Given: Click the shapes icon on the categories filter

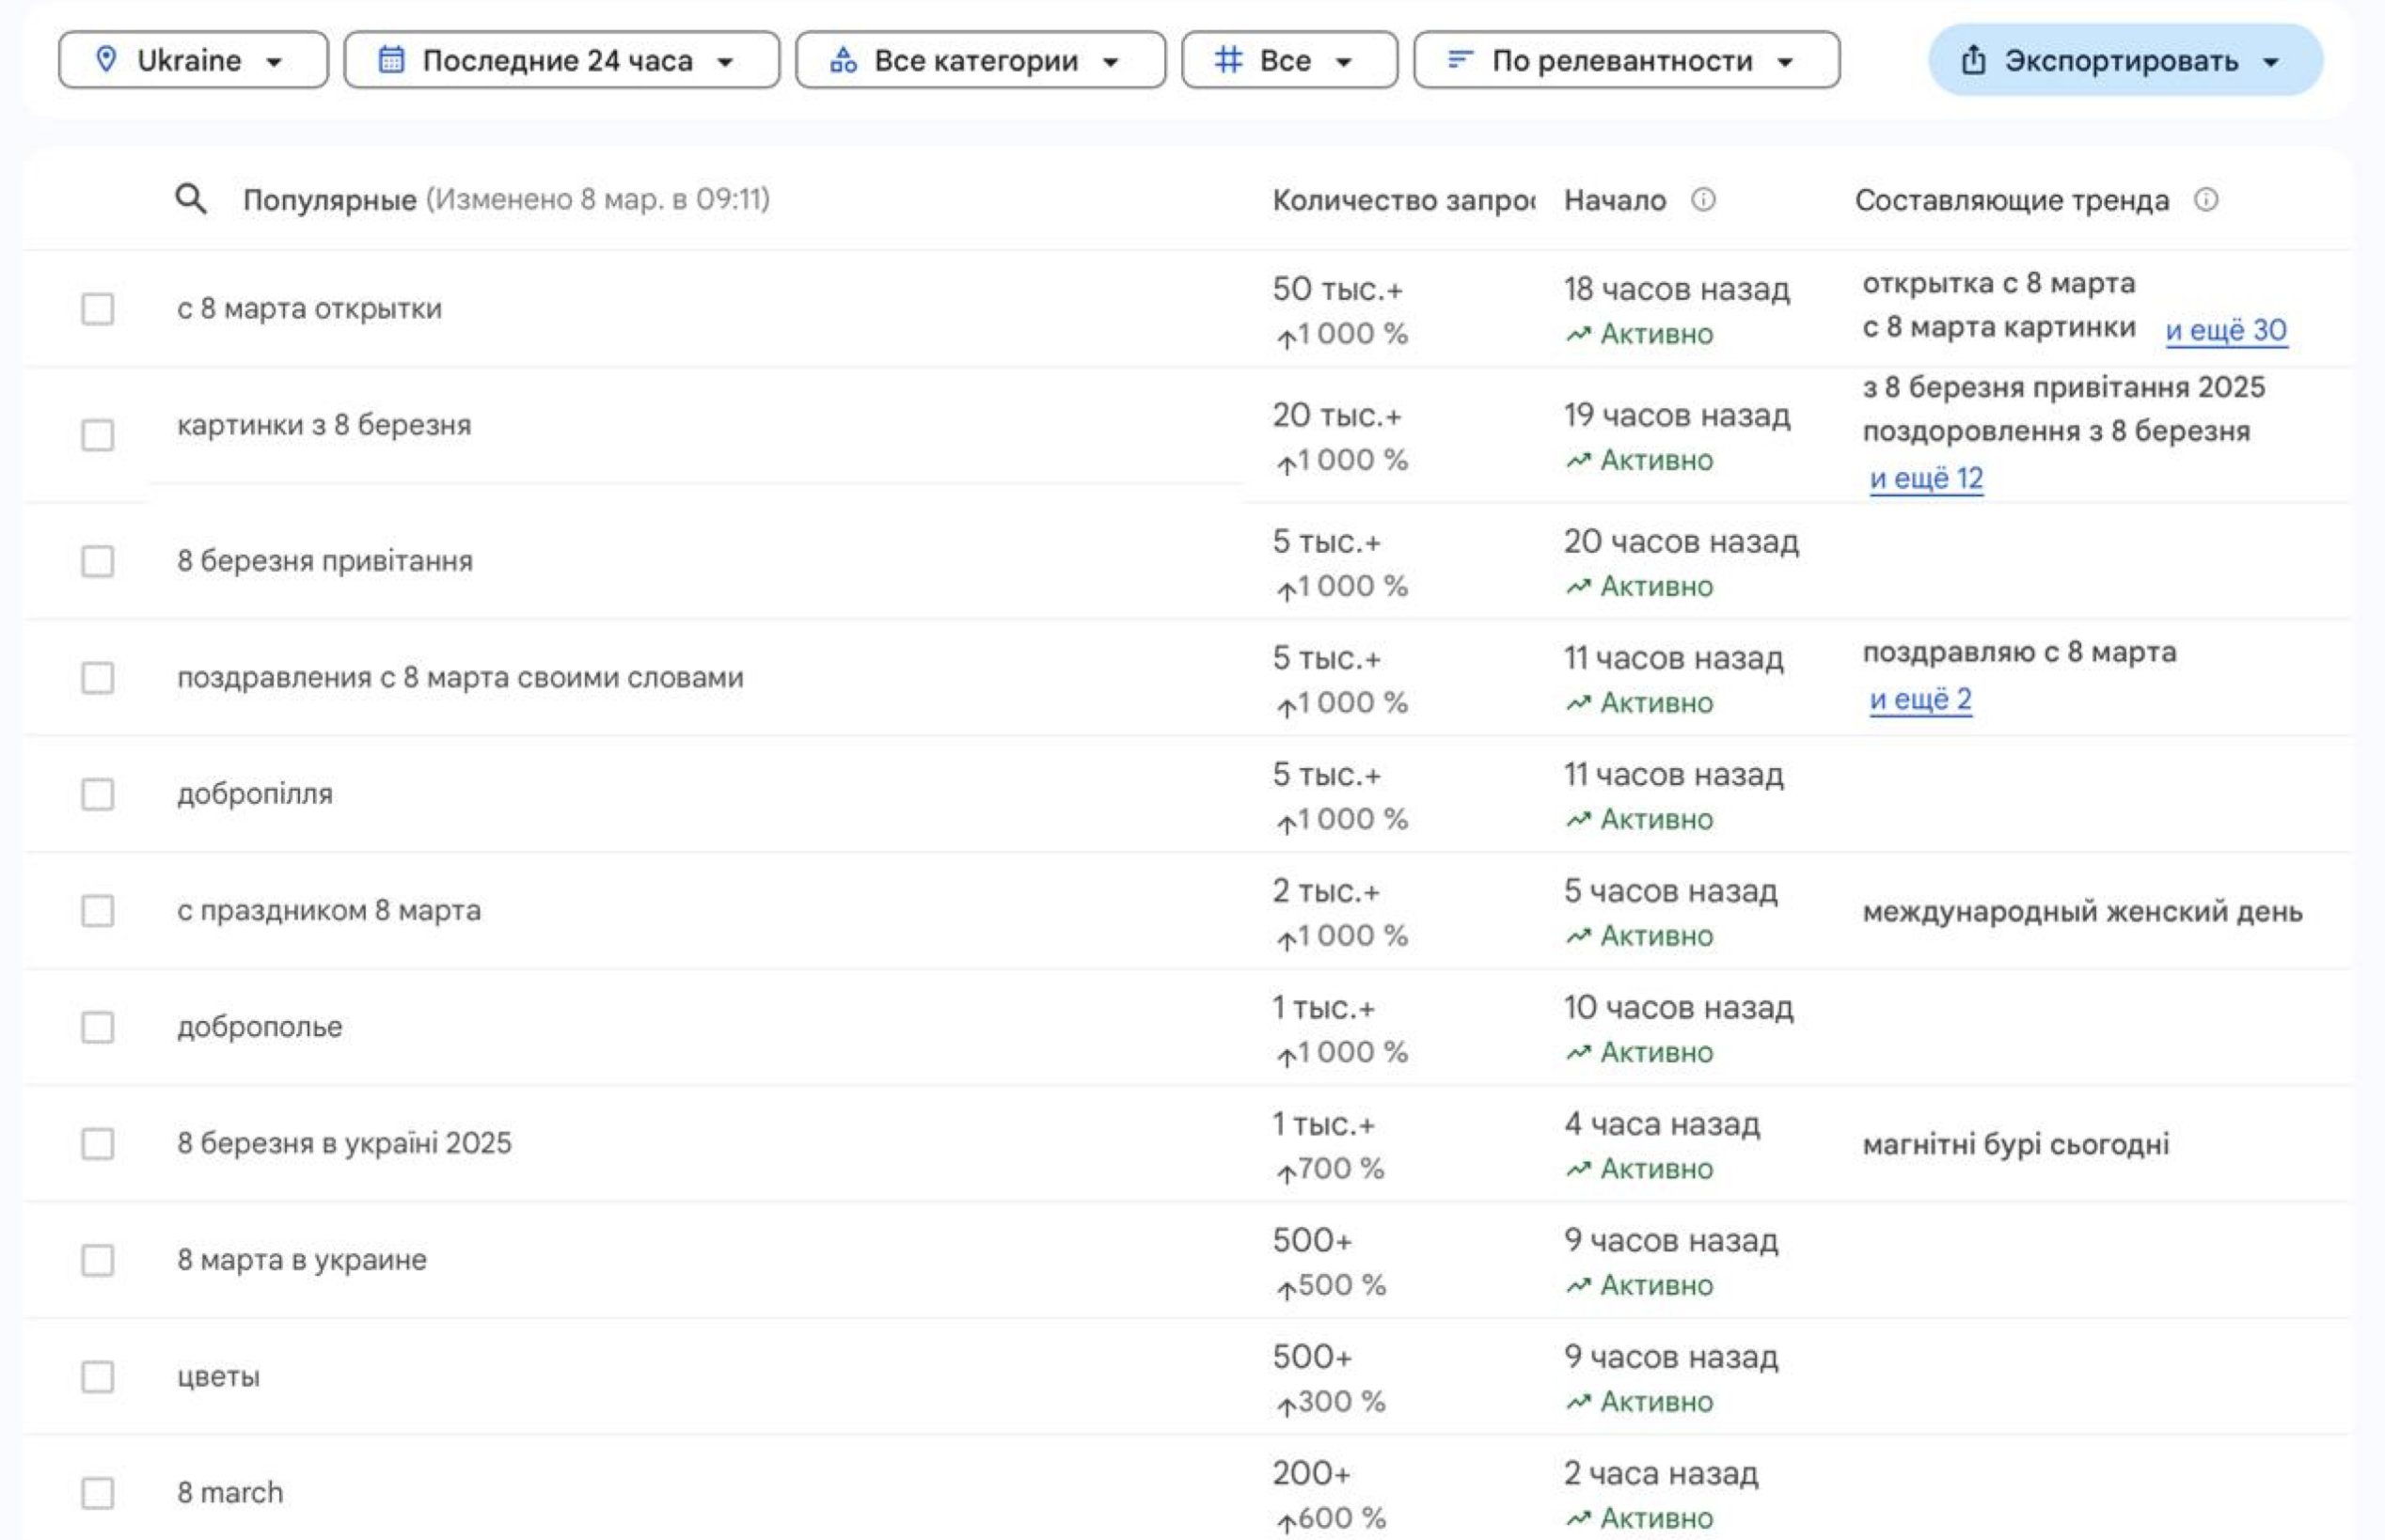Looking at the screenshot, I should tap(843, 60).
